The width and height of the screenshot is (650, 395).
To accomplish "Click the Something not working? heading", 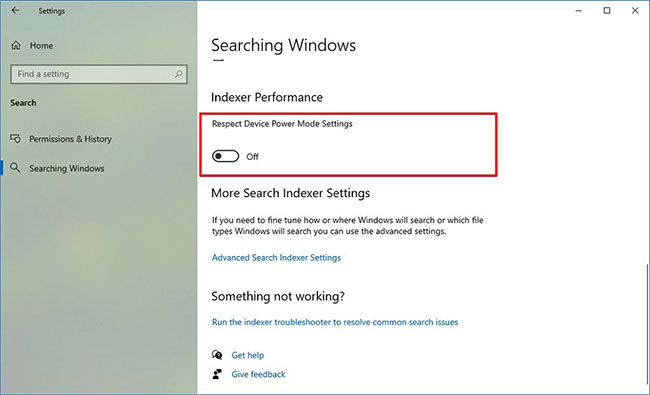I will pyautogui.click(x=278, y=296).
